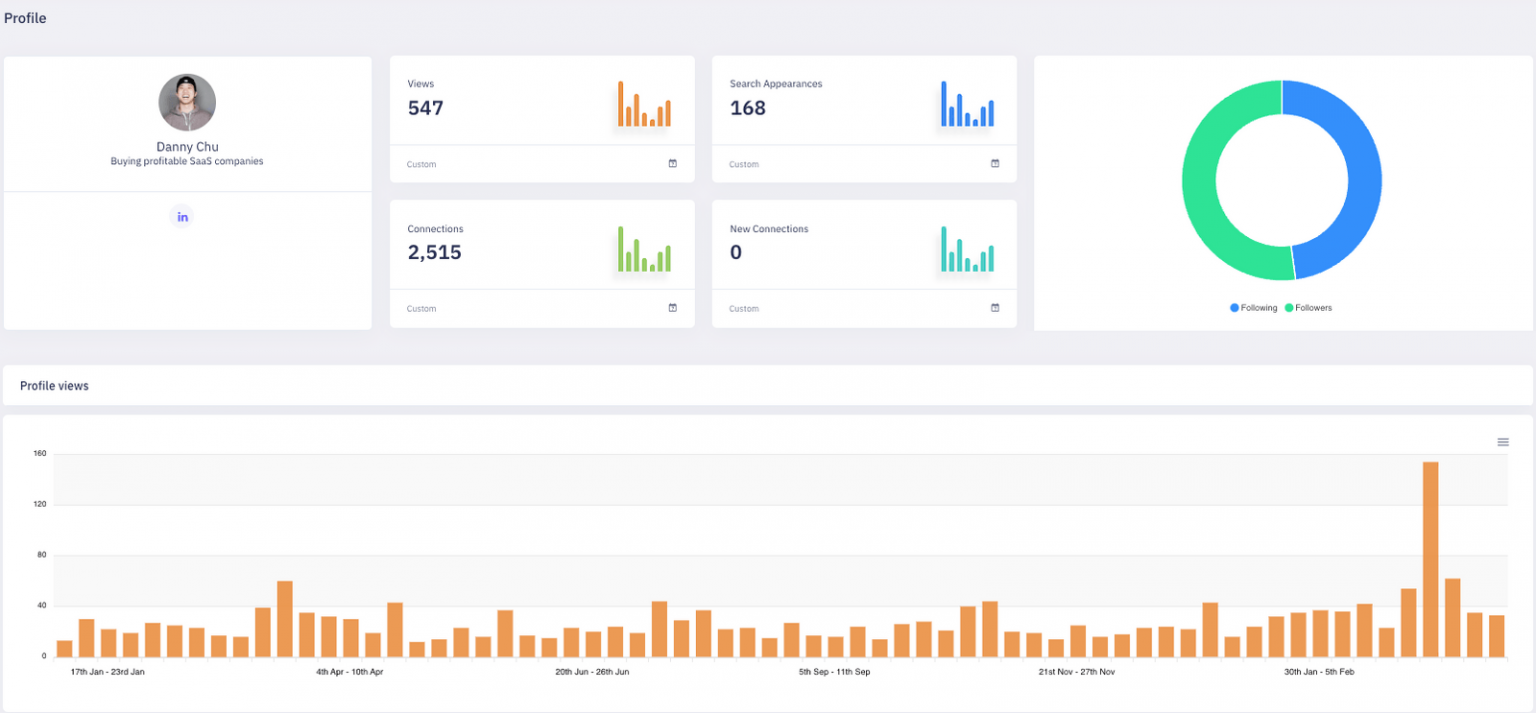Click the calendar icon on New Connections card

[x=995, y=308]
